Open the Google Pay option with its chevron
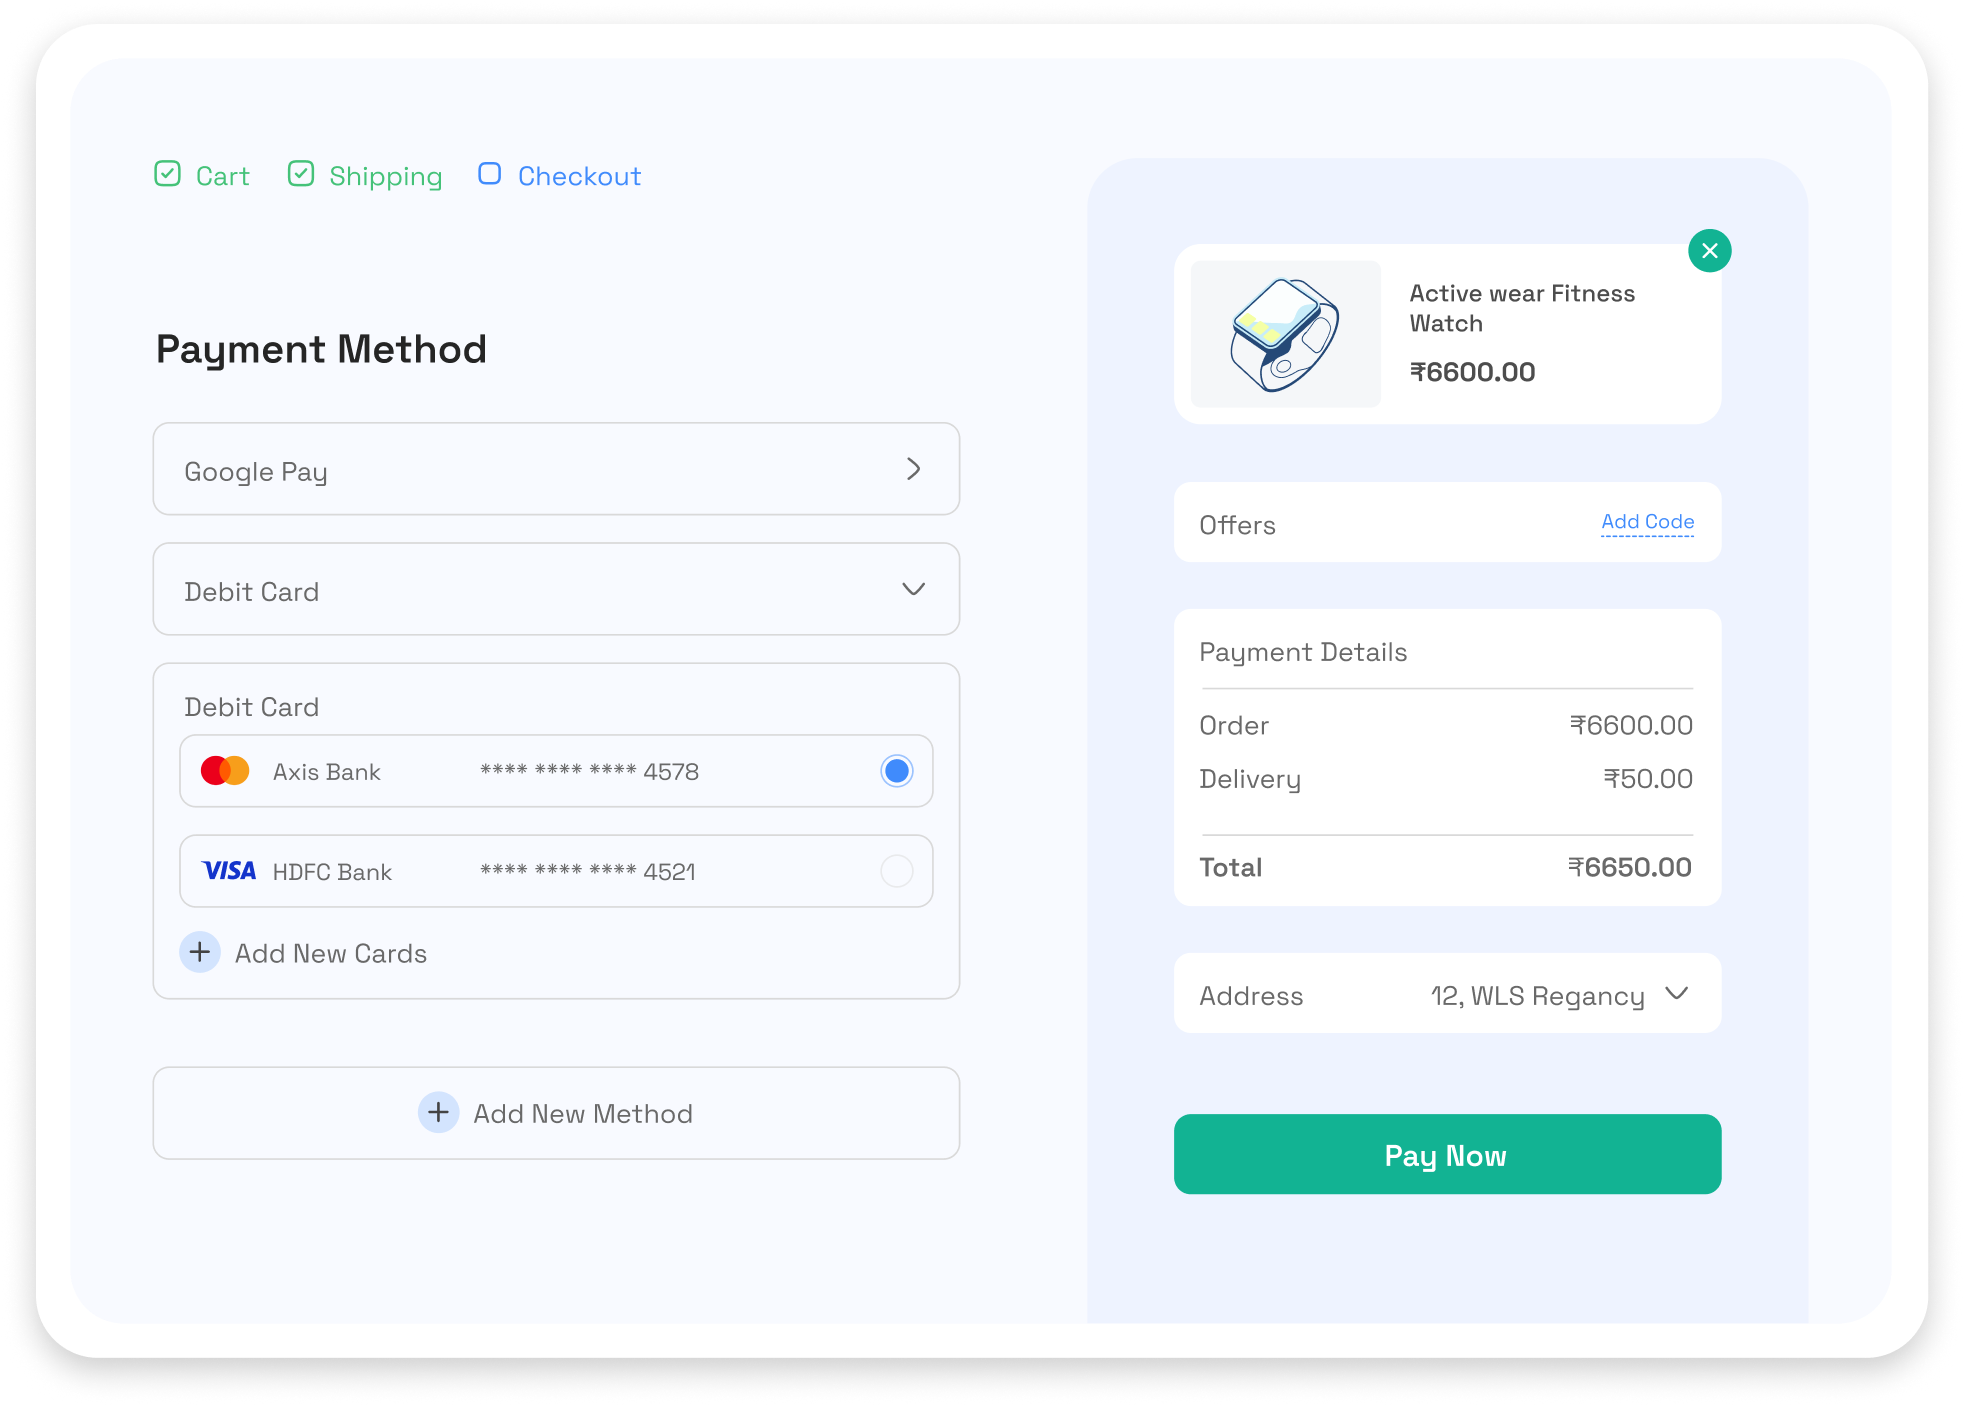1965x1406 pixels. (912, 469)
